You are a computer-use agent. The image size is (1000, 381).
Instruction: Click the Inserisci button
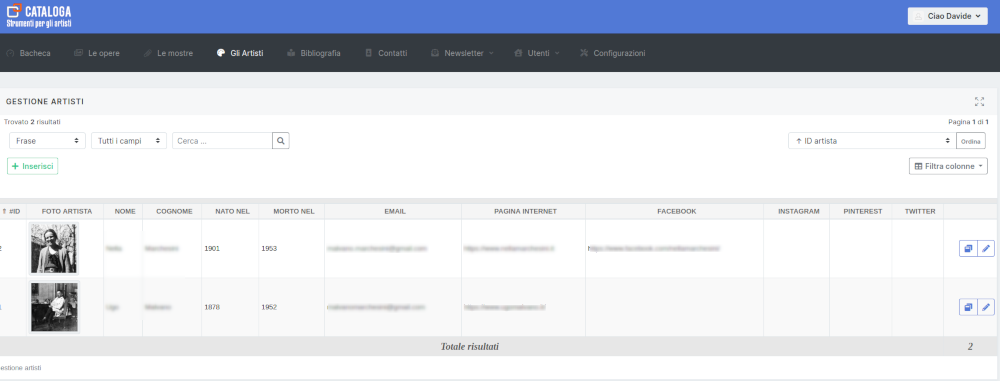[x=33, y=166]
